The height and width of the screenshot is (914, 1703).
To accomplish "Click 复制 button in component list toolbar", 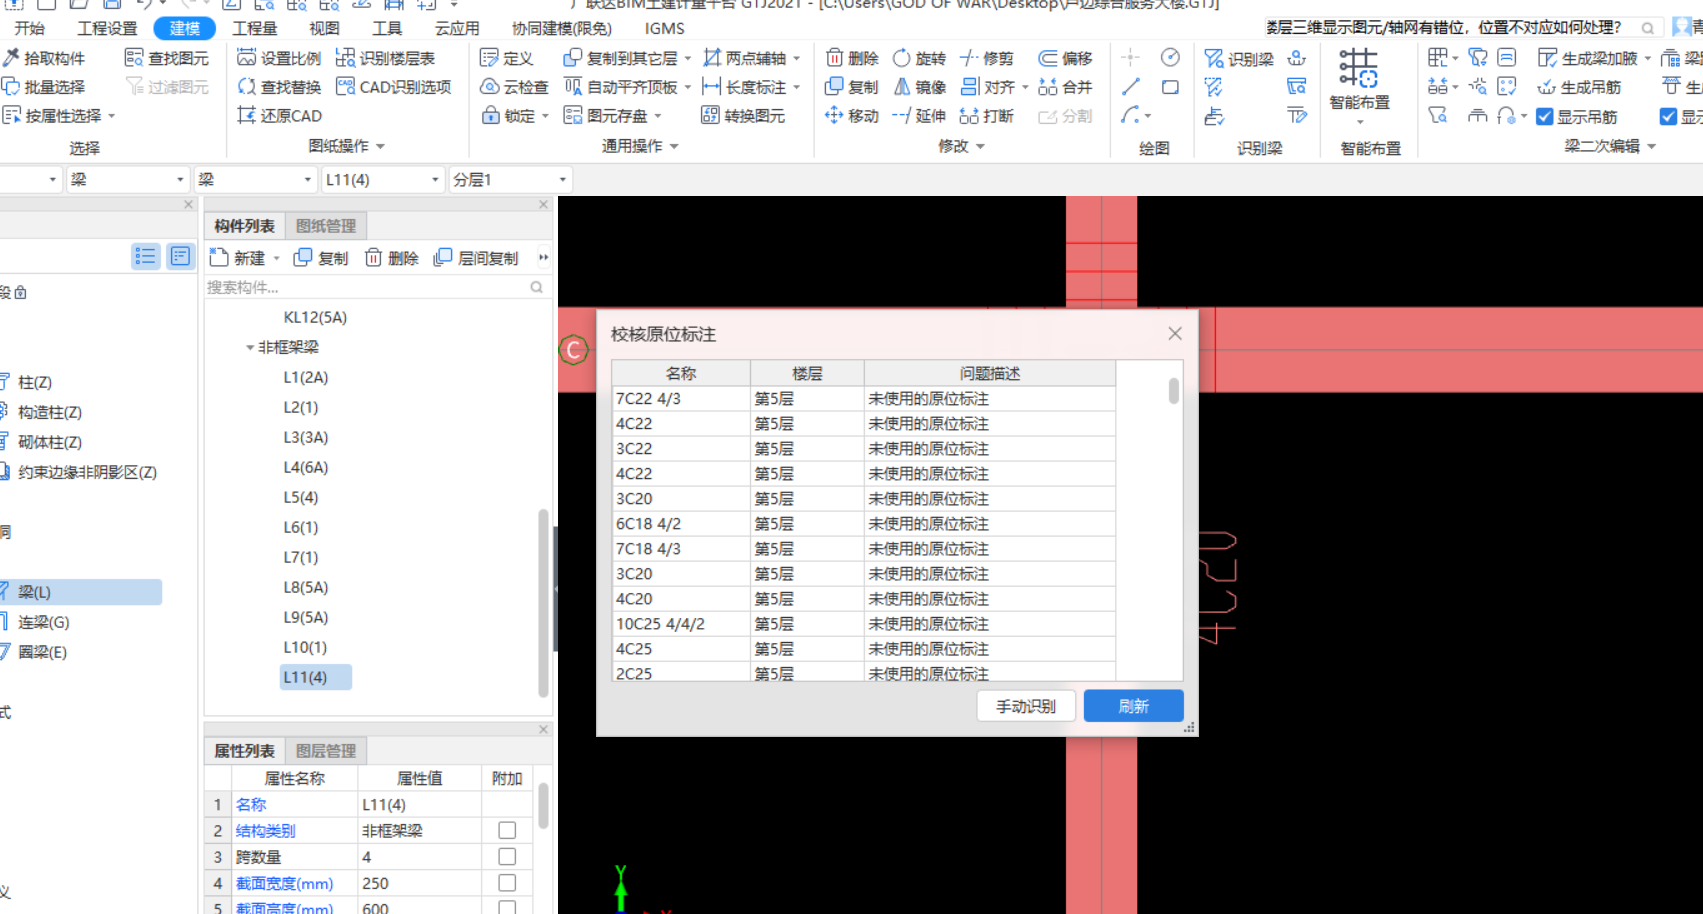I will coord(320,258).
